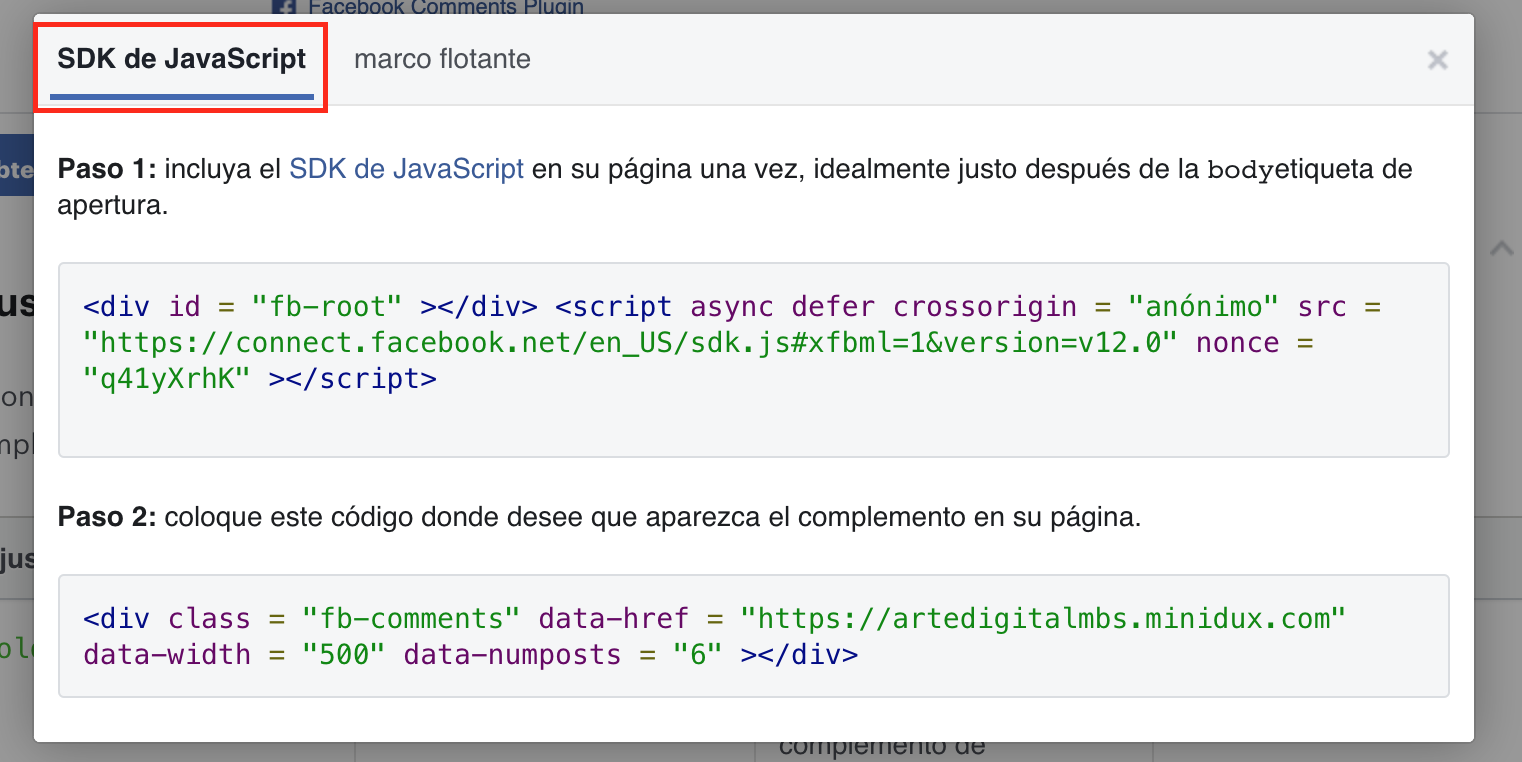This screenshot has height=762, width=1522.
Task: Select the fb-comments div code box
Action: (753, 636)
